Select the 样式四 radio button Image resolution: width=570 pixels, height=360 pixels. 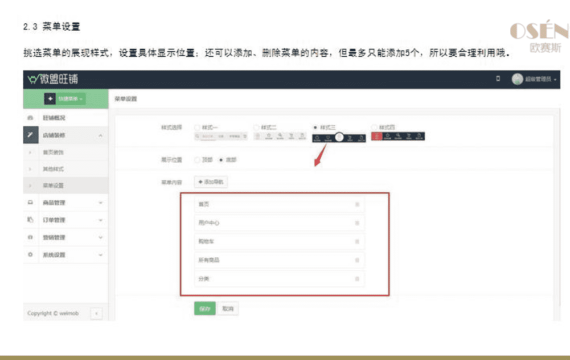coord(374,127)
